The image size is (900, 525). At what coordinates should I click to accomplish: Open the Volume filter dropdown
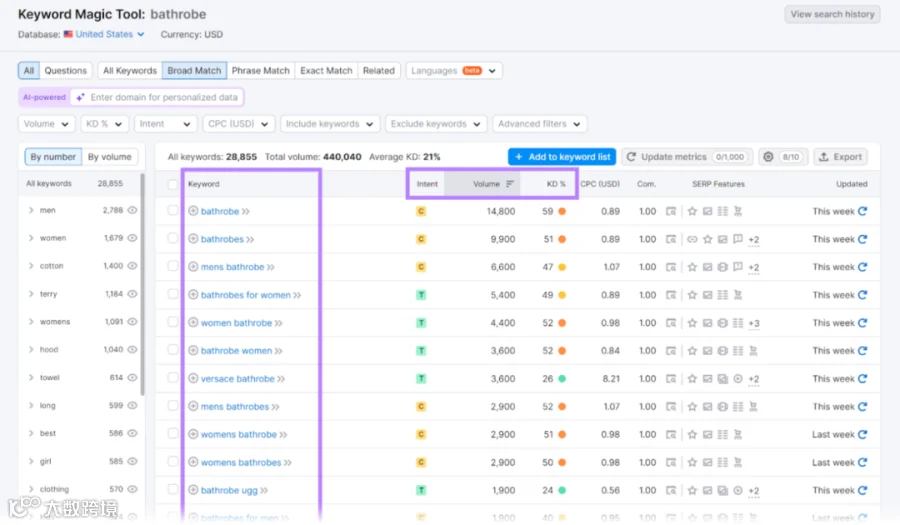coord(46,124)
